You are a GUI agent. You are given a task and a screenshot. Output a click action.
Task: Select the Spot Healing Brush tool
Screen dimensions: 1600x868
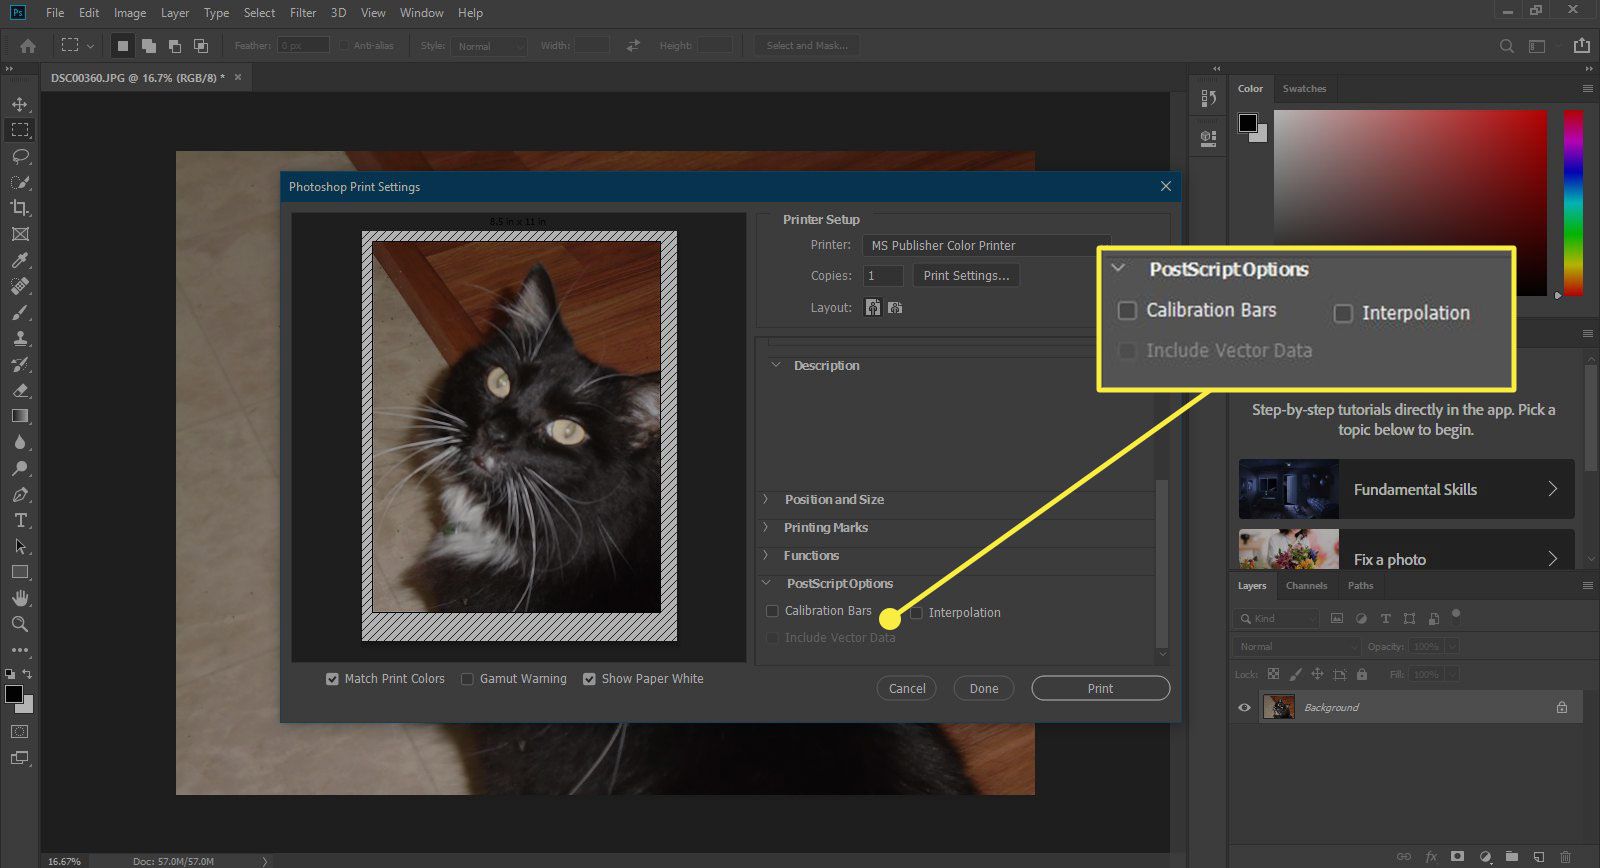[20, 286]
